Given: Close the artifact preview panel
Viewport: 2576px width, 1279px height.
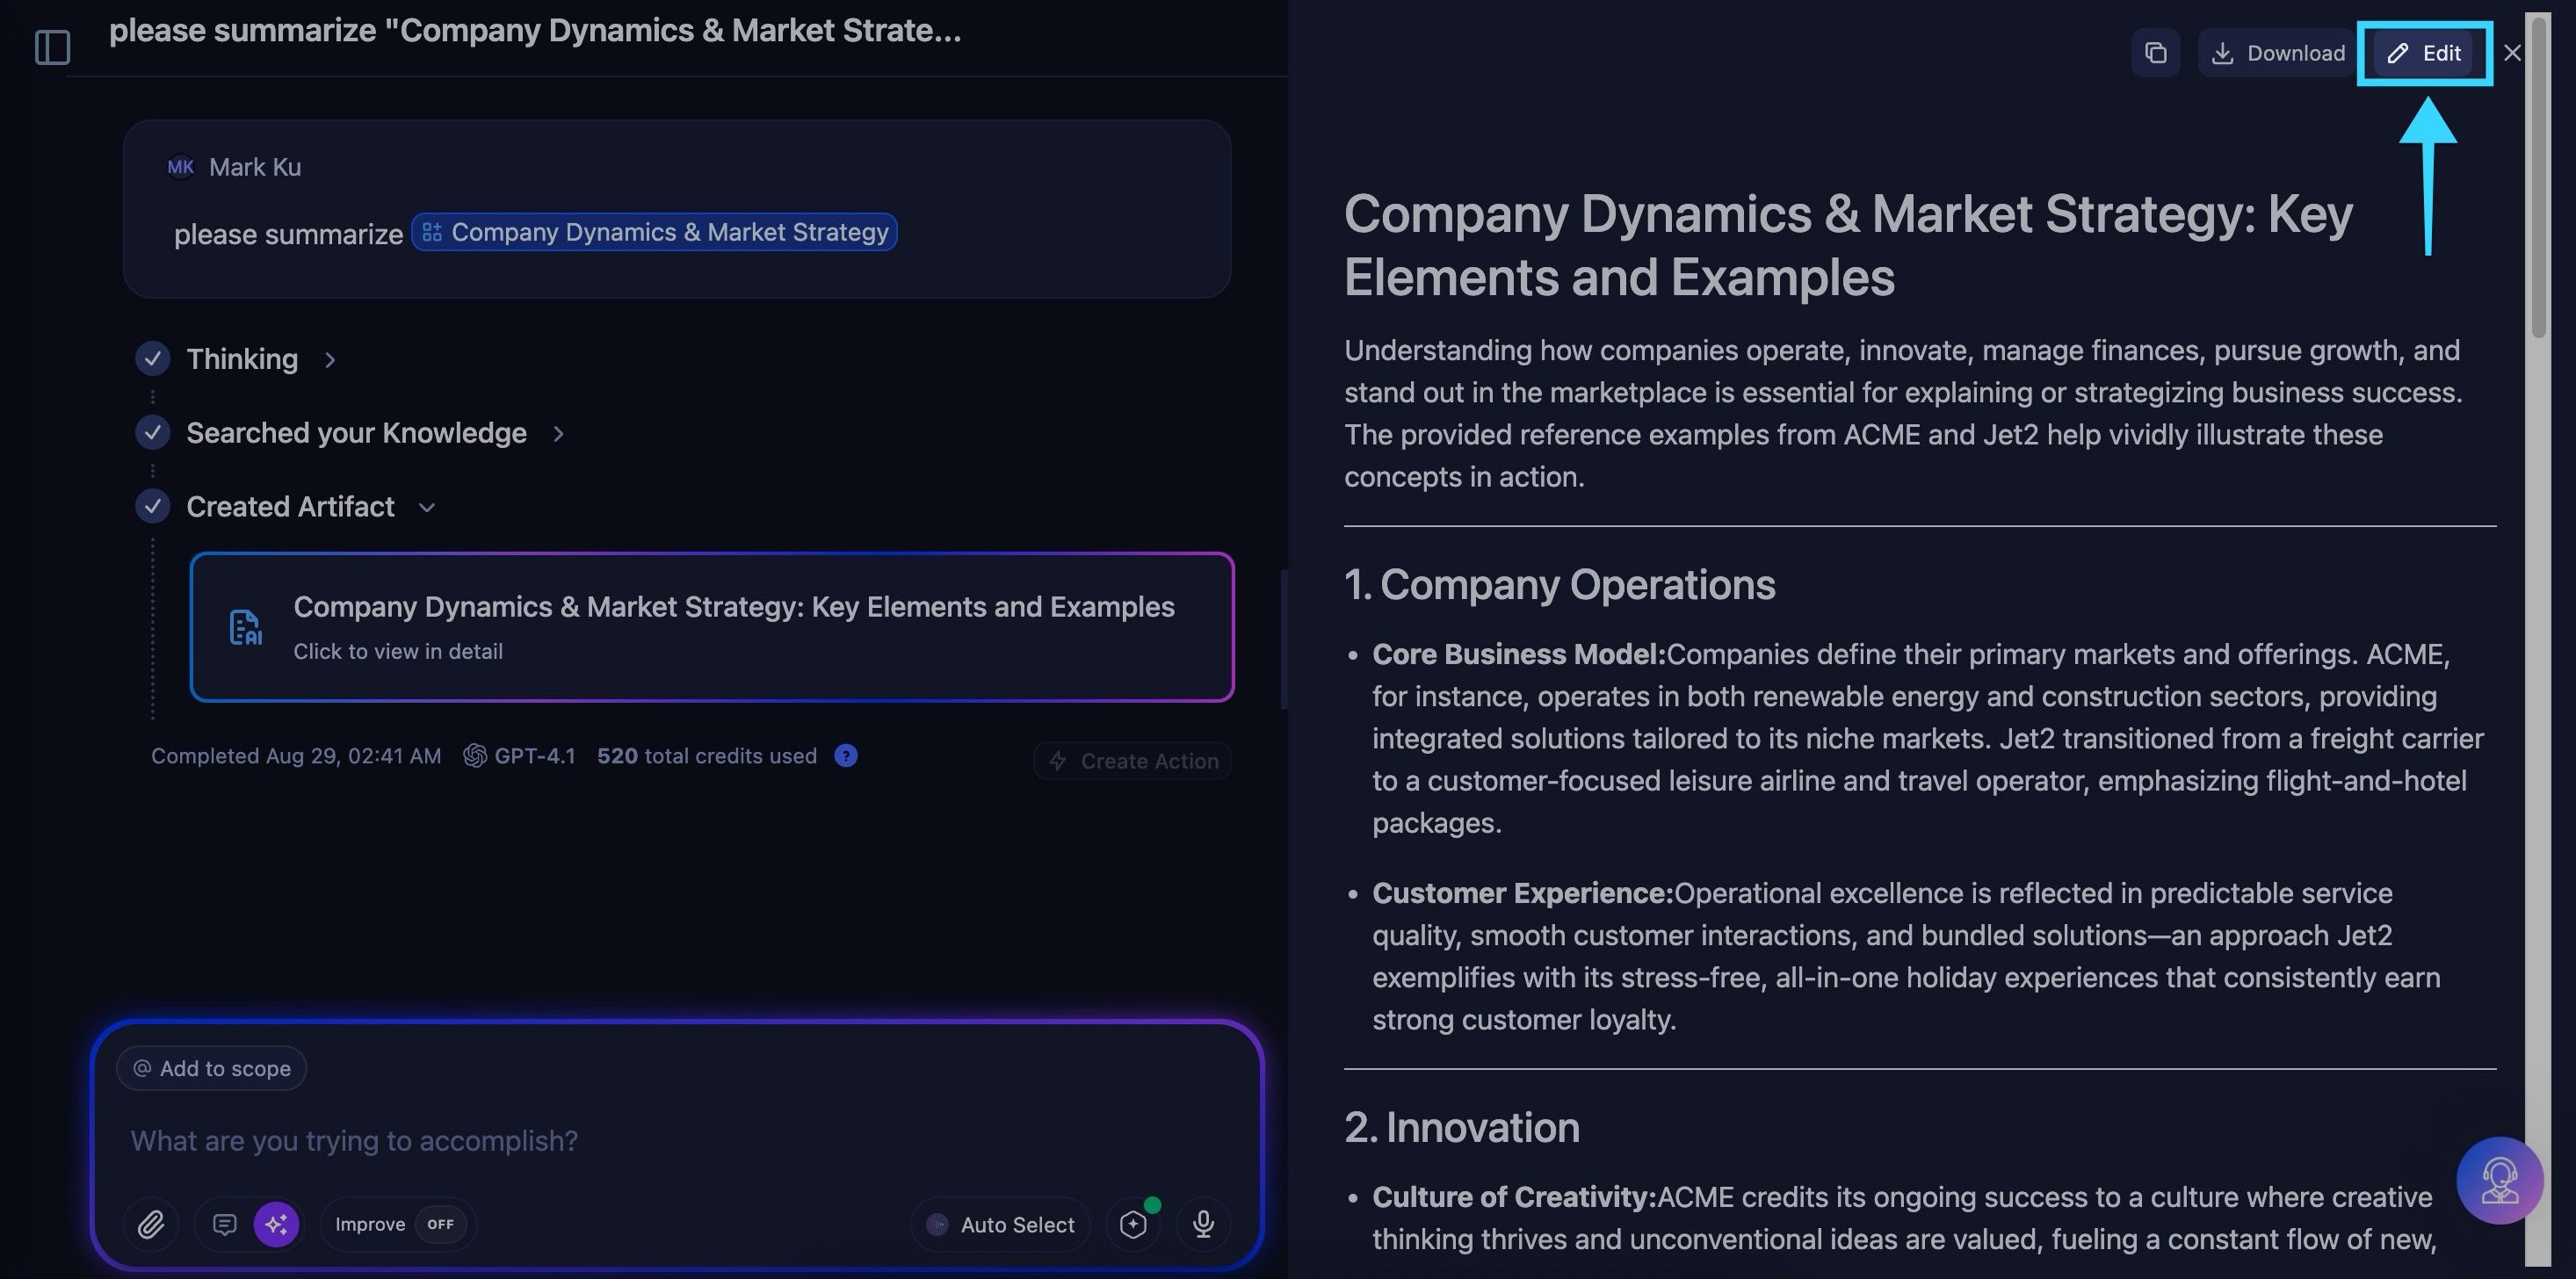Looking at the screenshot, I should click(x=2512, y=53).
